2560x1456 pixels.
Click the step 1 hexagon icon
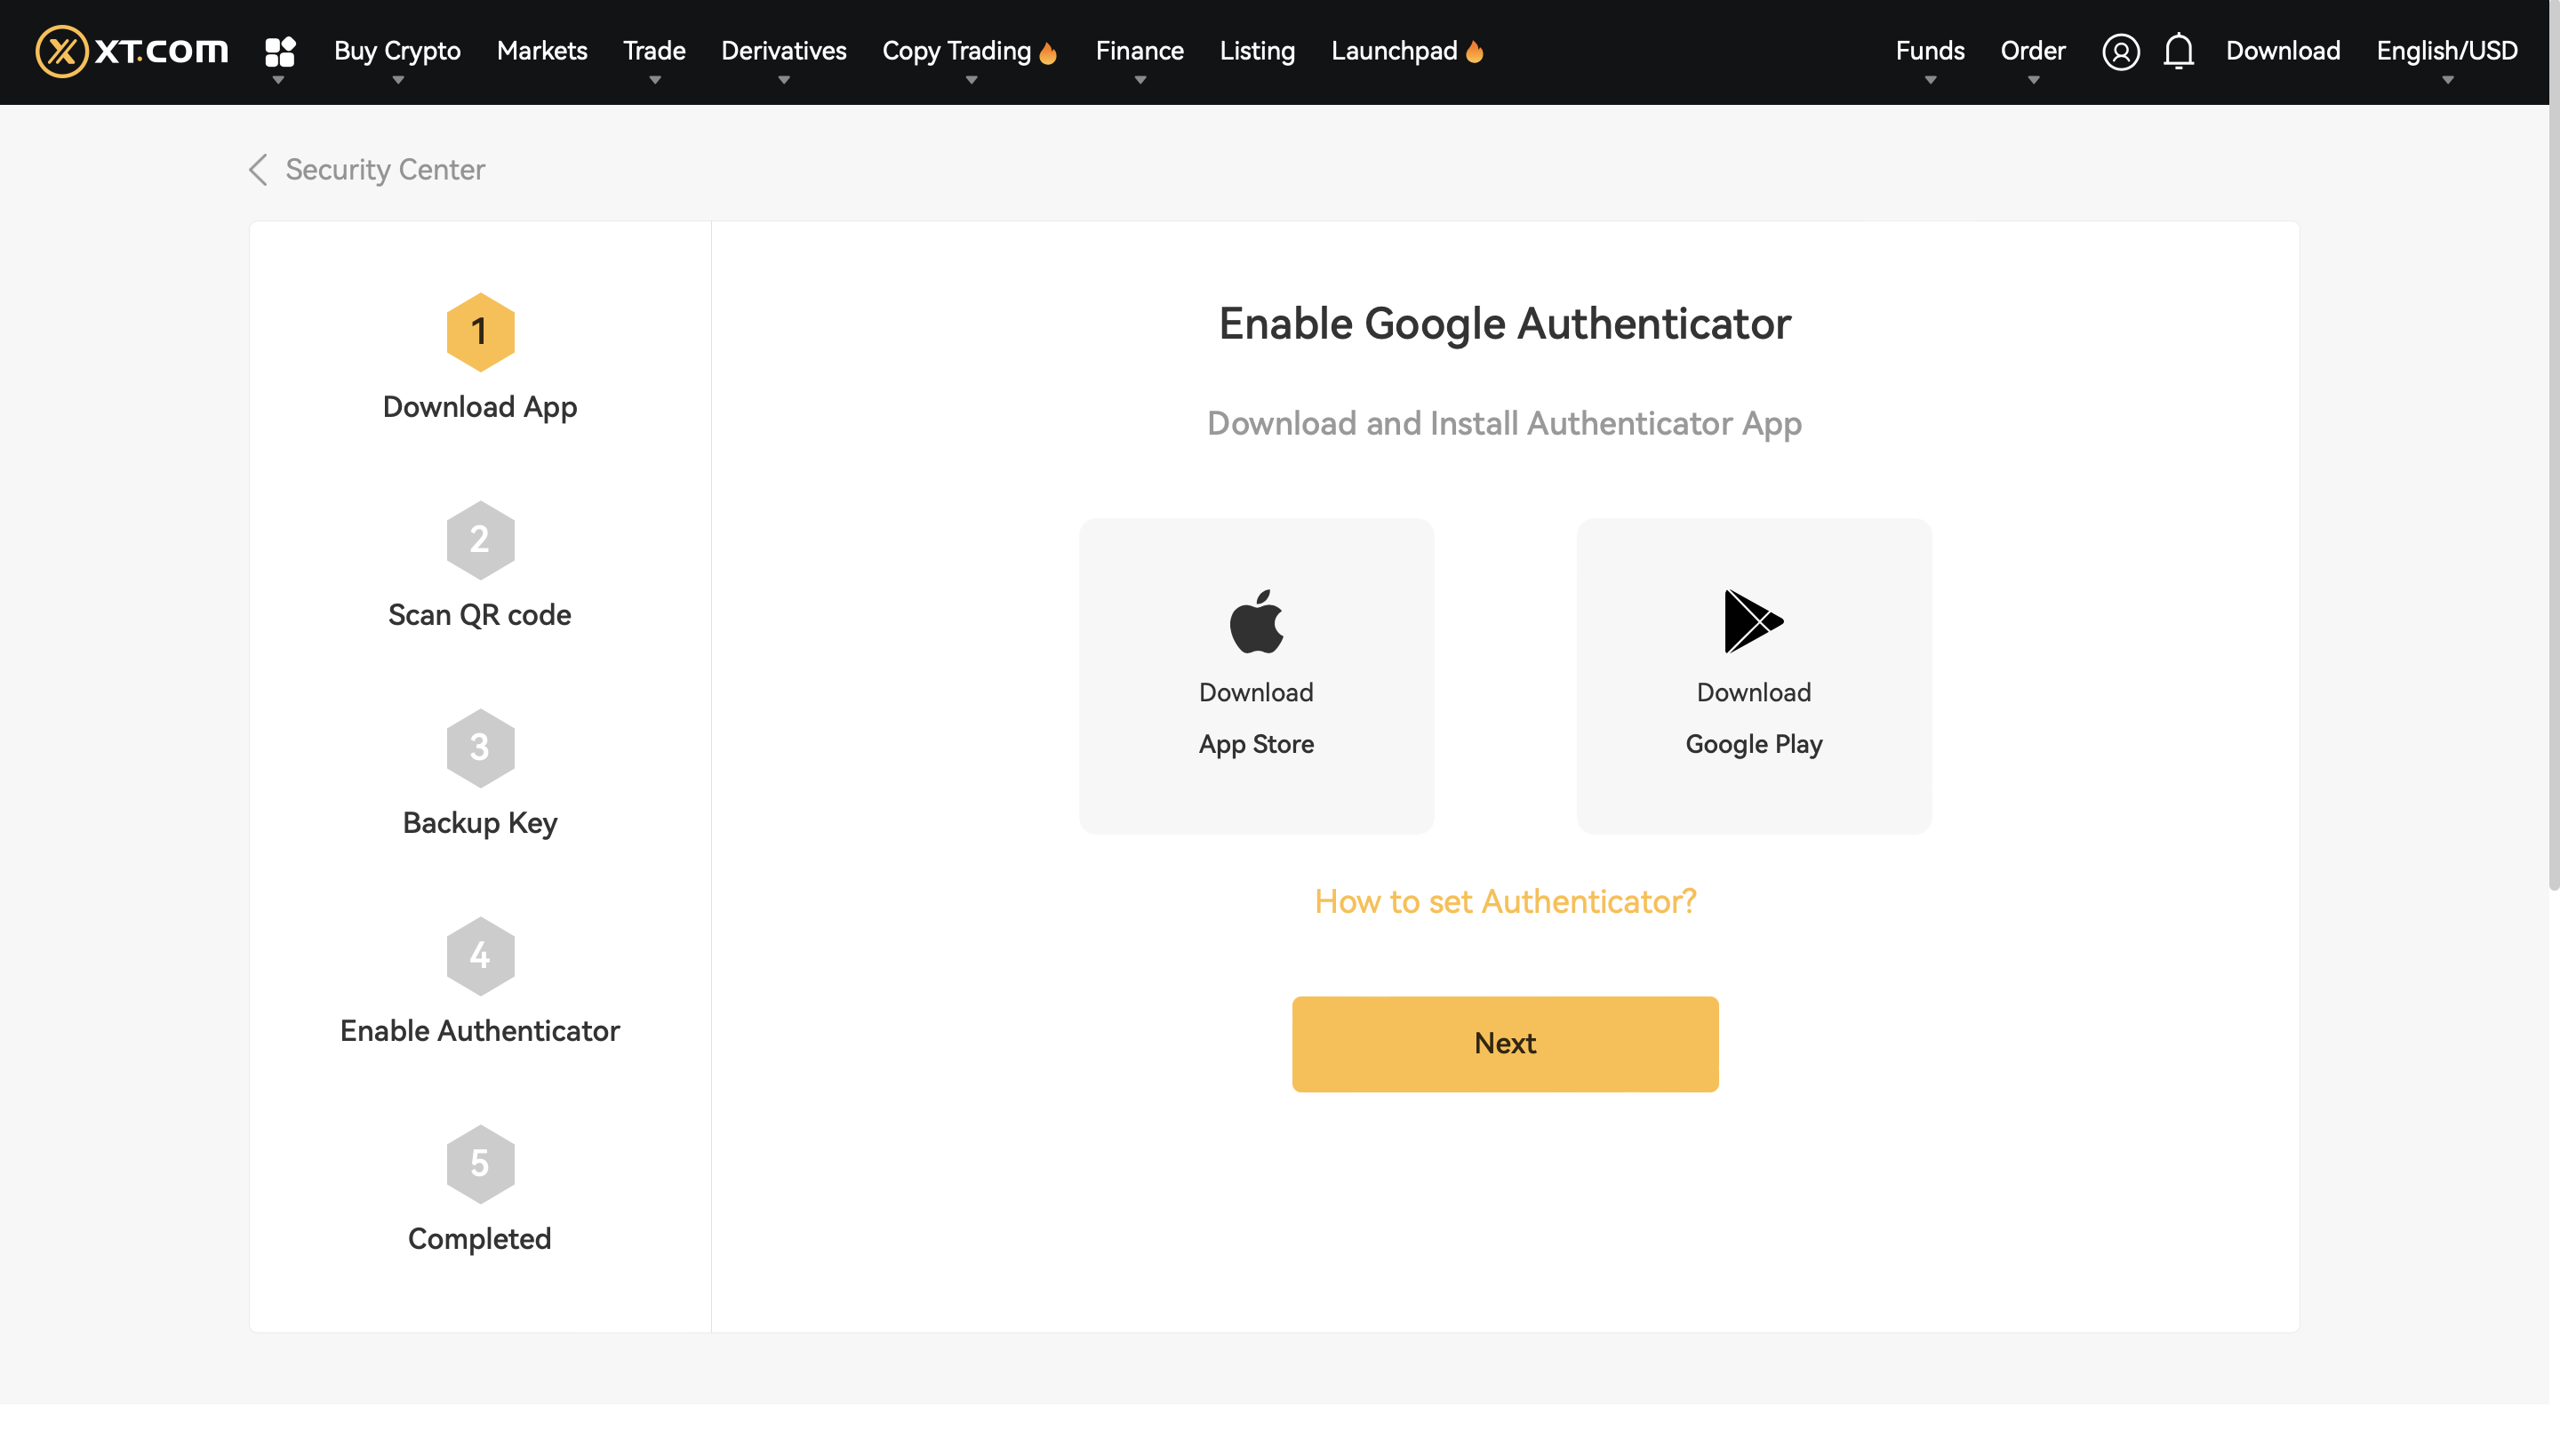480,332
